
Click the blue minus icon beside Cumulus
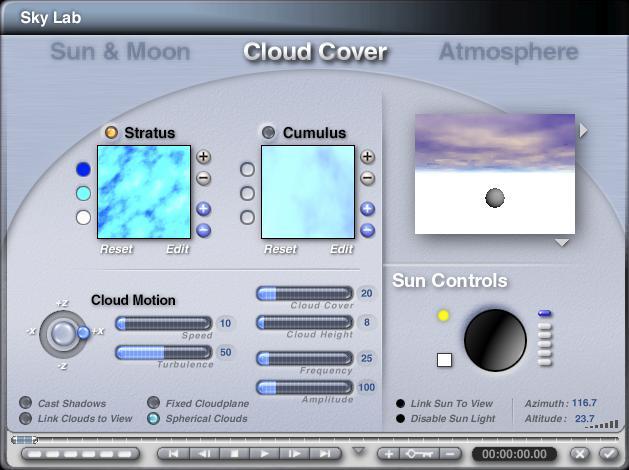[x=367, y=231]
